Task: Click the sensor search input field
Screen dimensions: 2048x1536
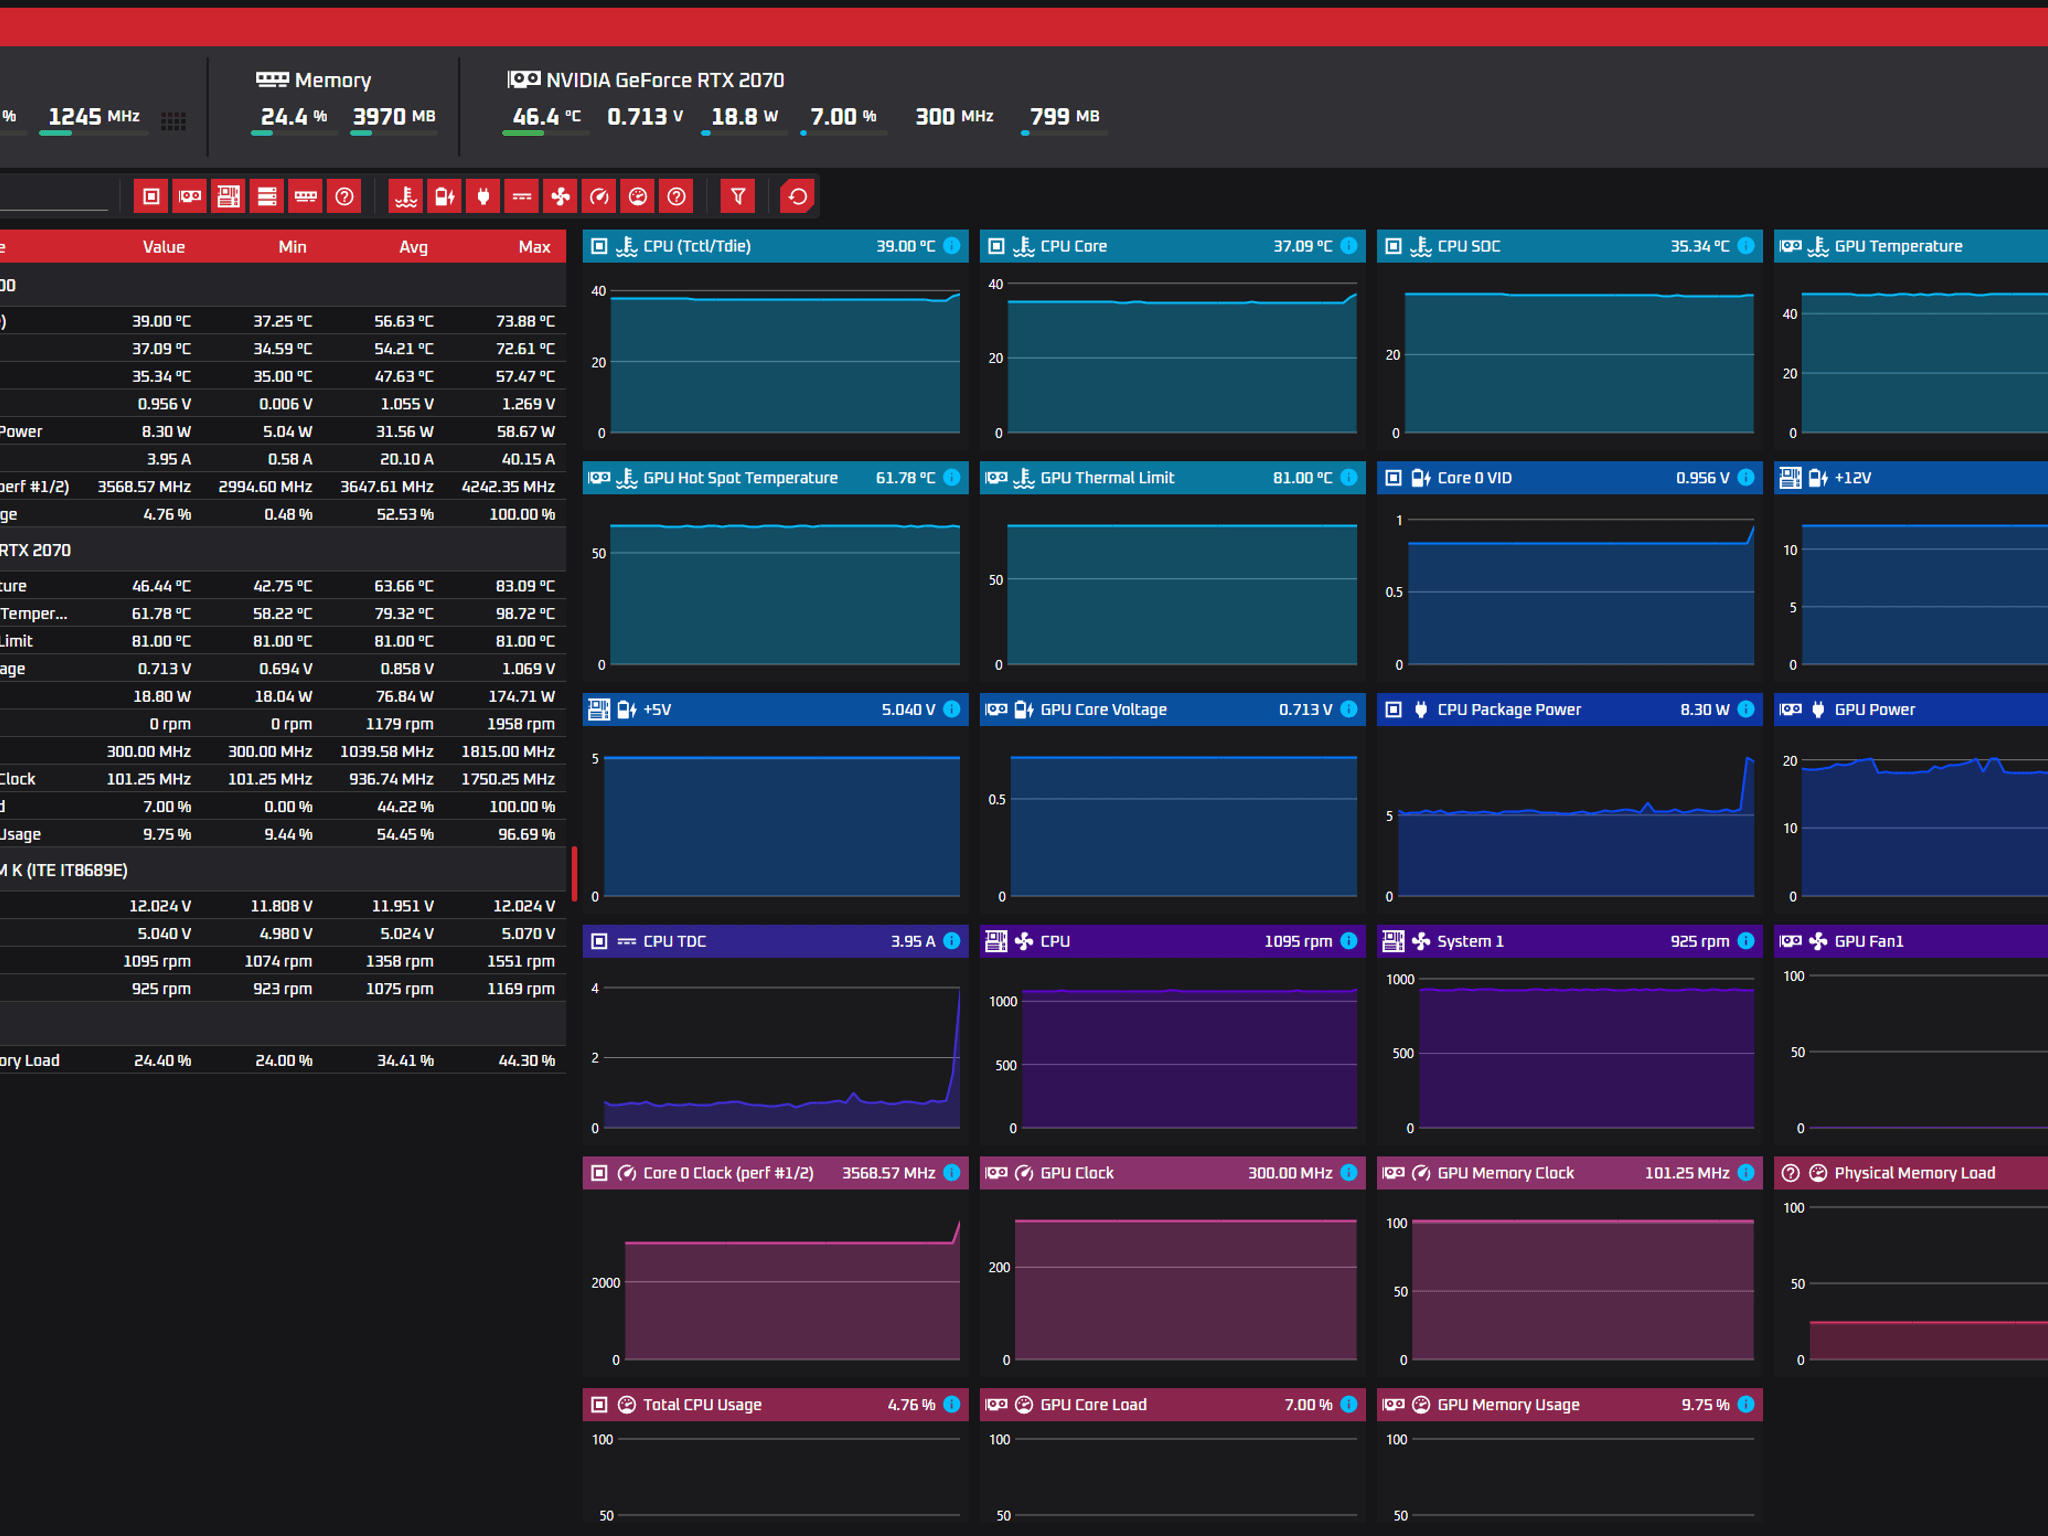Action: click(x=54, y=197)
